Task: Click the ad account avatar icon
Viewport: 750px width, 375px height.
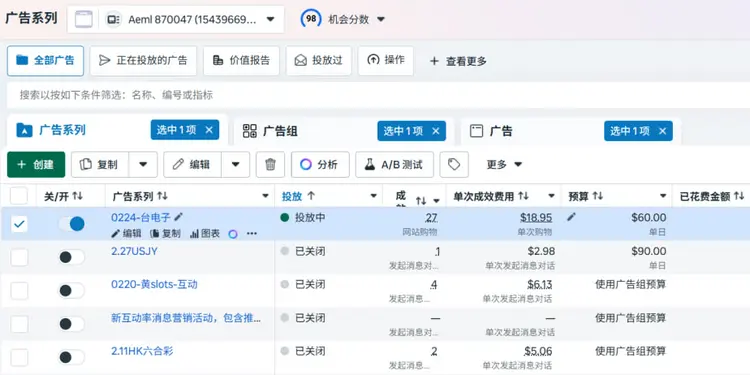Action: (113, 20)
